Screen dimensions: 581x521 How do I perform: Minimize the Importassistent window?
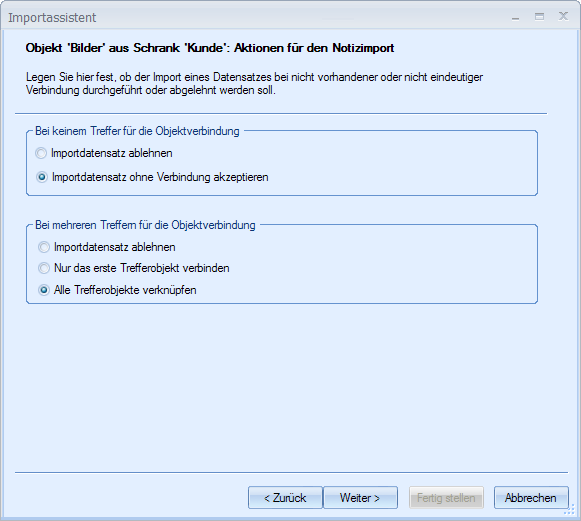pyautogui.click(x=515, y=17)
